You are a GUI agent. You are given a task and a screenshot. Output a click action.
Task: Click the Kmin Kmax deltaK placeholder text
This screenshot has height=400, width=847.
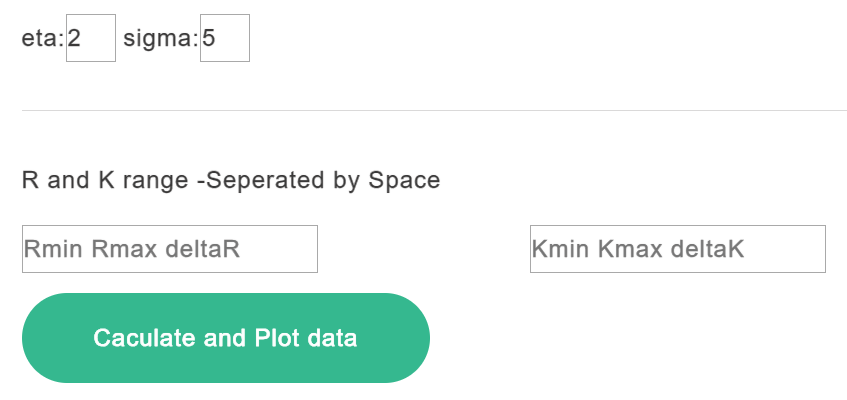(x=639, y=249)
